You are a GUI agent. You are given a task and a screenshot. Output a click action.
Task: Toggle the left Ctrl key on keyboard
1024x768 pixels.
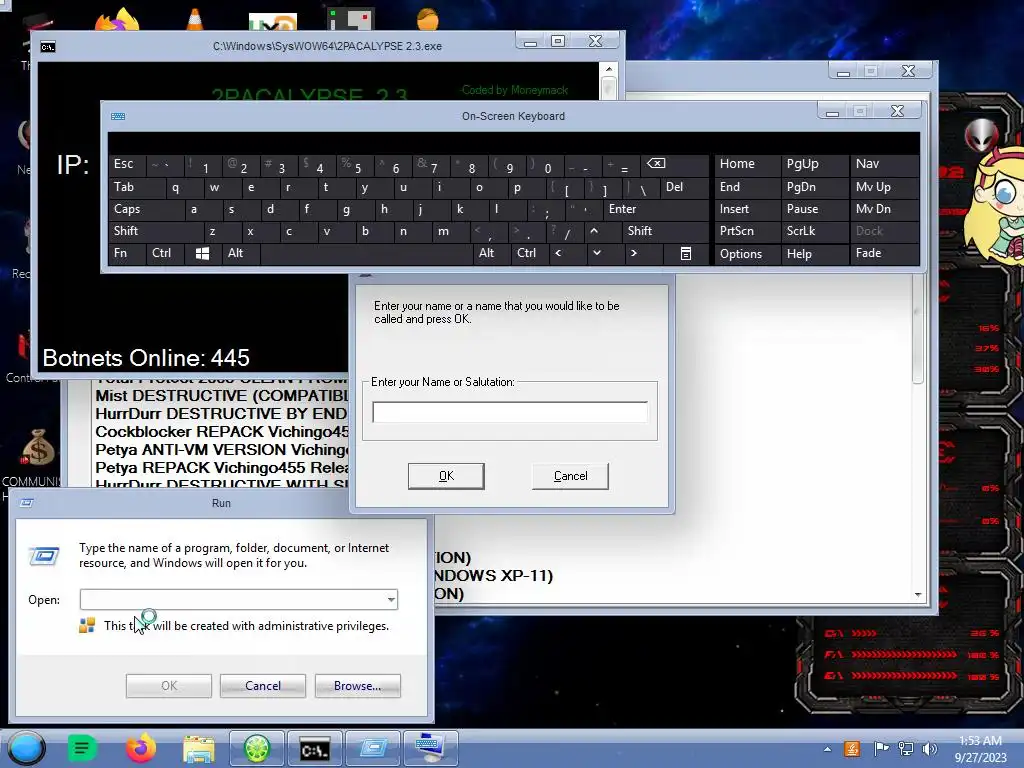coord(164,253)
